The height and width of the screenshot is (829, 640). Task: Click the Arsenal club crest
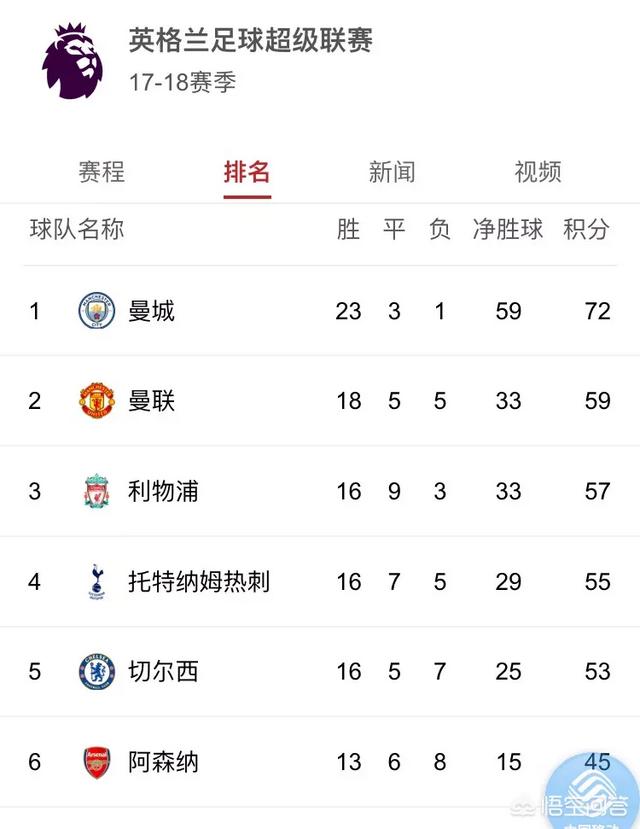tap(97, 762)
